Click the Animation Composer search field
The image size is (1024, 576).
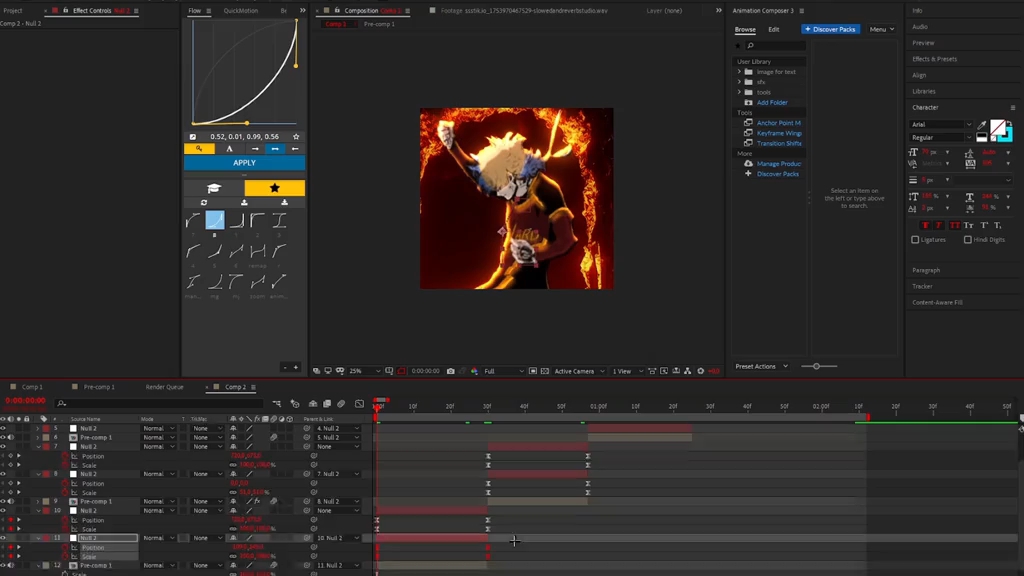(775, 46)
